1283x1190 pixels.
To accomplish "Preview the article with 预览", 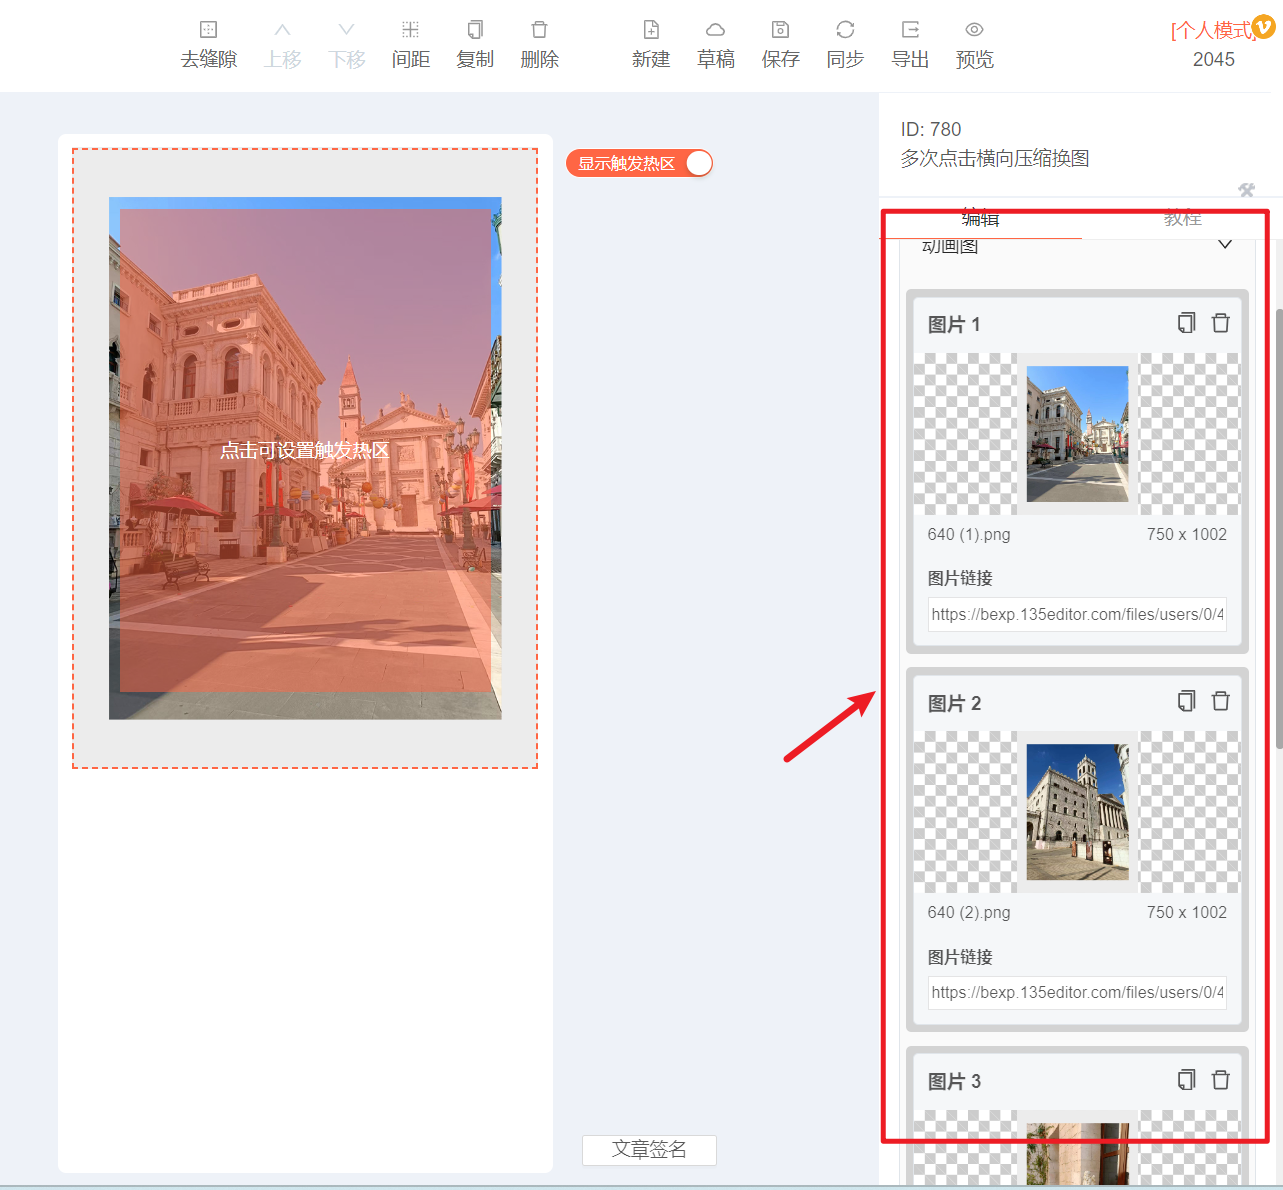I will (974, 45).
